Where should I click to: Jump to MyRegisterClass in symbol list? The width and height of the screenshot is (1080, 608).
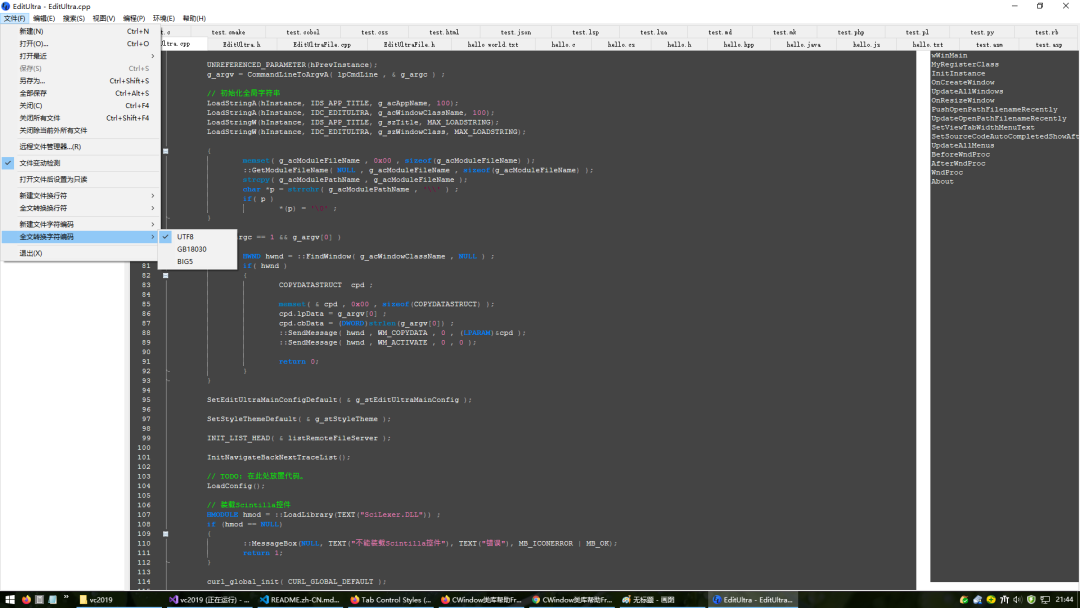point(965,65)
